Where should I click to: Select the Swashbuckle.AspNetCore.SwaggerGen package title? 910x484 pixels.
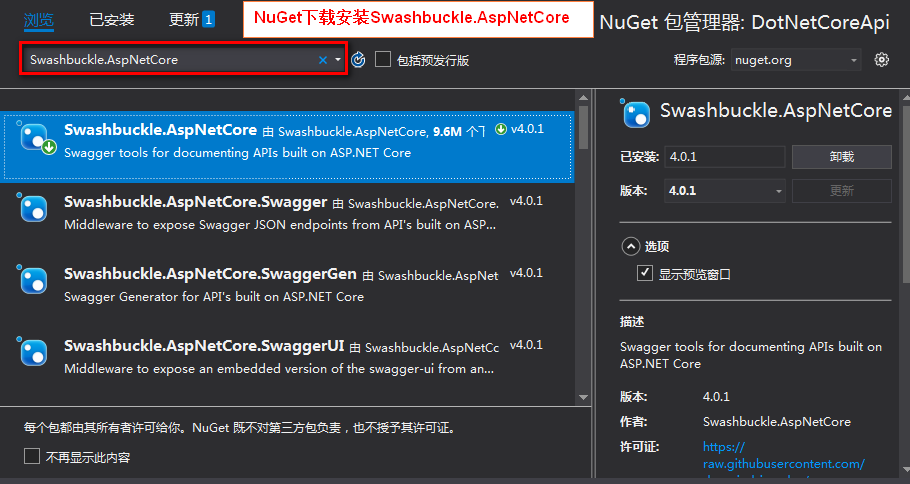point(210,274)
